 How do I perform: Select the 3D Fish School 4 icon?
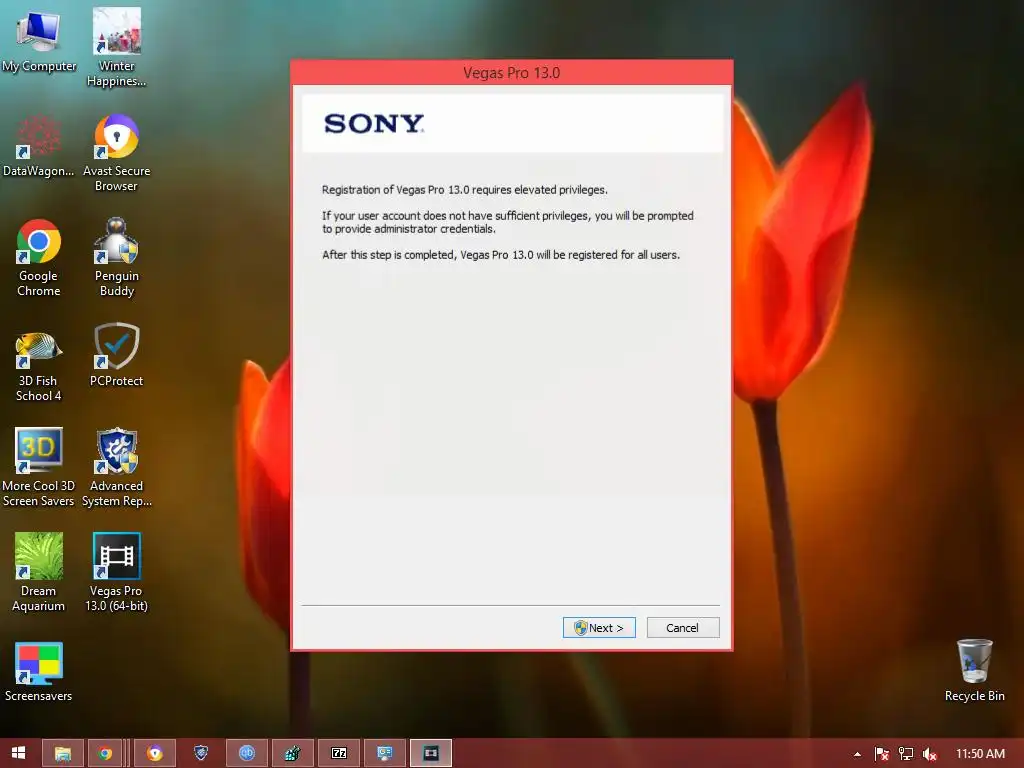click(39, 364)
